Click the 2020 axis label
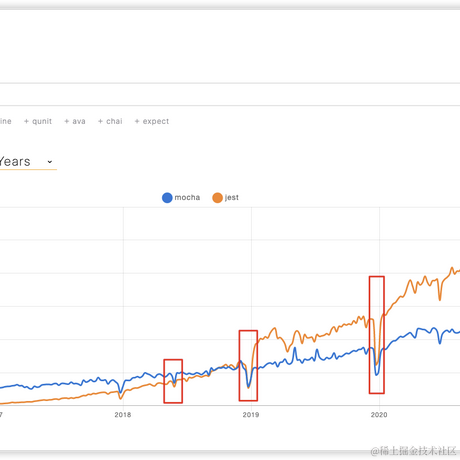This screenshot has height=460, width=460. (x=379, y=415)
